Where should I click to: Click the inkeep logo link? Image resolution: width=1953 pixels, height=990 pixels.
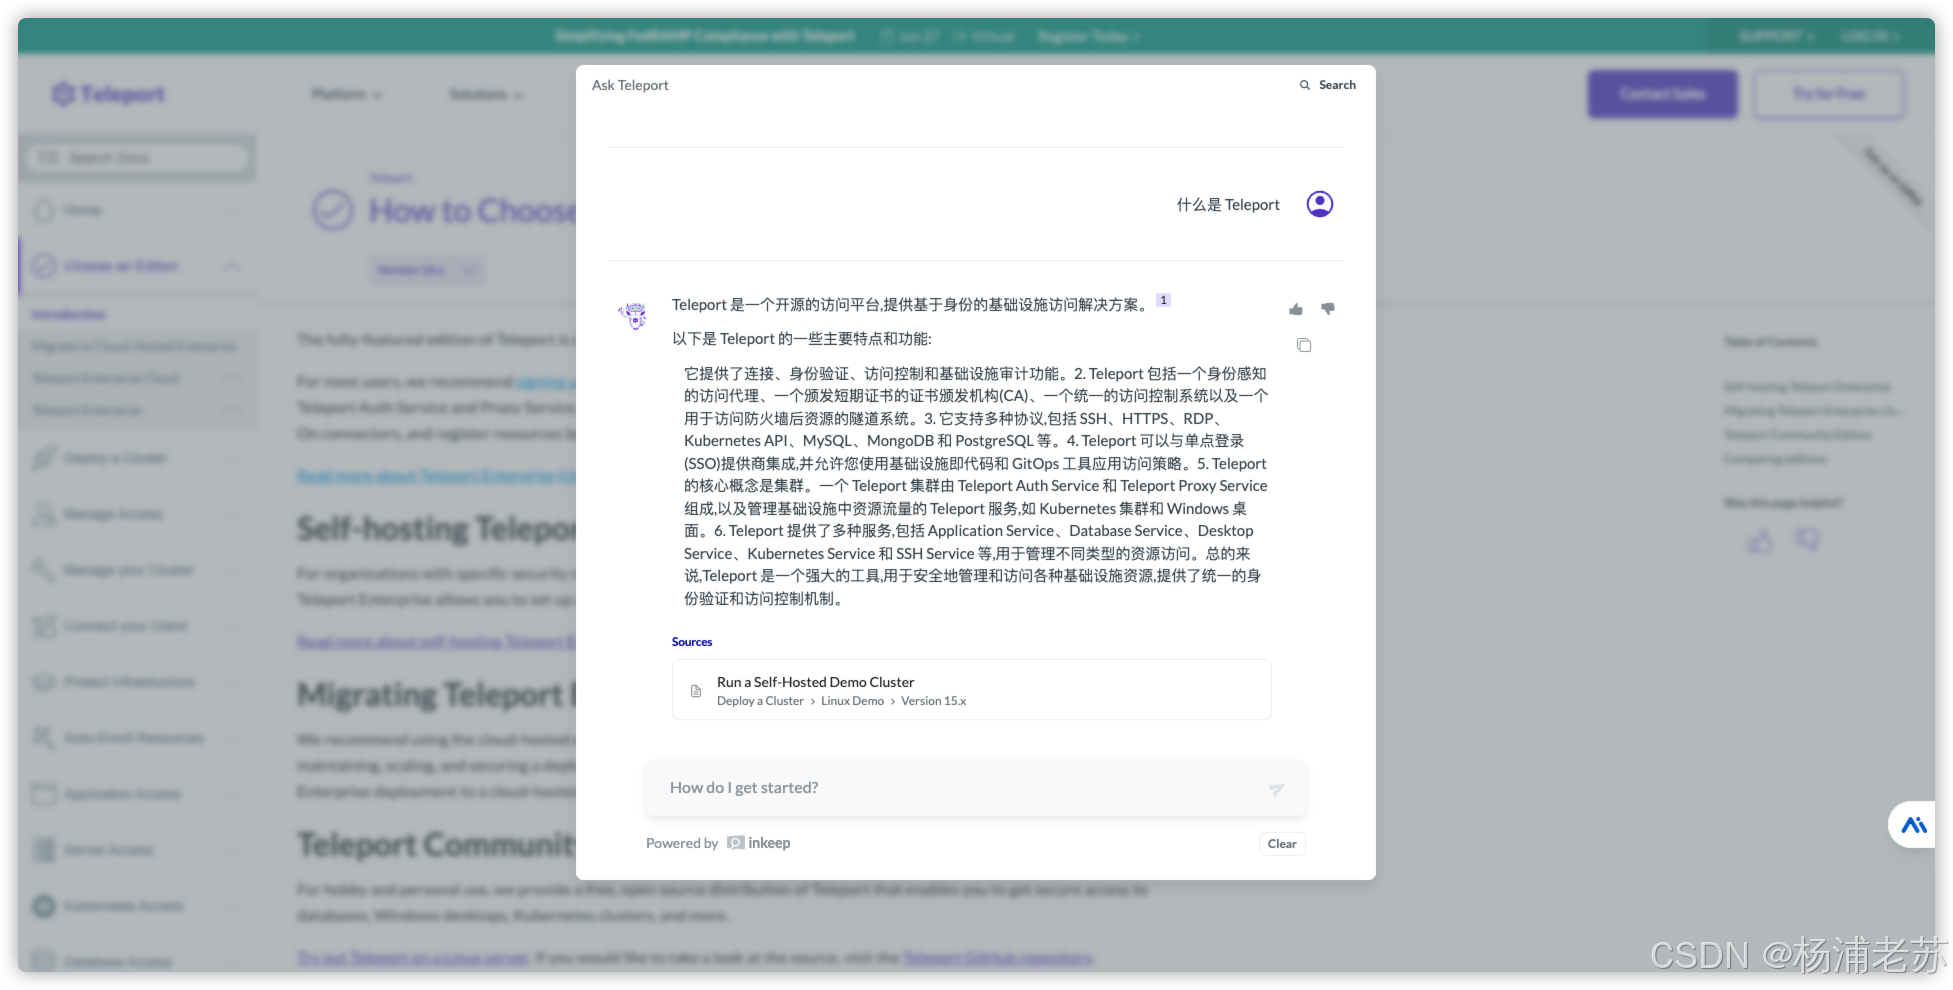coord(759,843)
